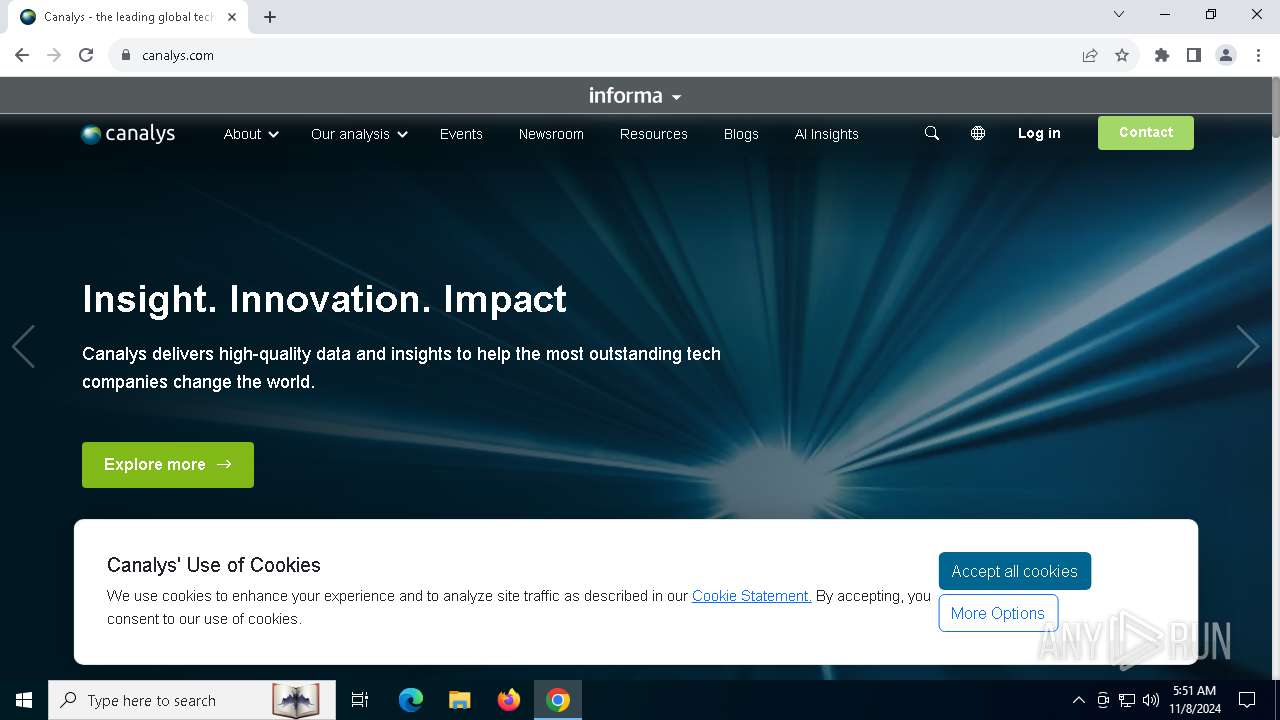Open the tab search chevron

click(1119, 14)
